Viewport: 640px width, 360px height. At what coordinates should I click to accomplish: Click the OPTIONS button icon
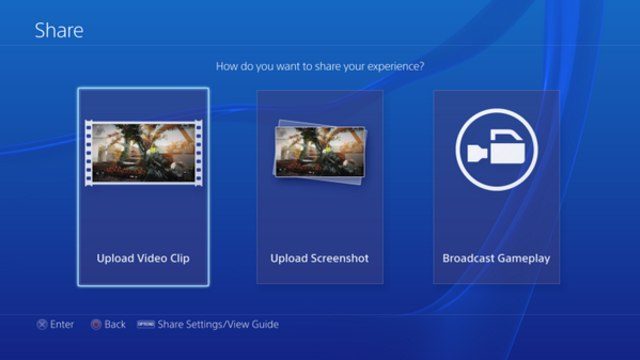[x=146, y=324]
